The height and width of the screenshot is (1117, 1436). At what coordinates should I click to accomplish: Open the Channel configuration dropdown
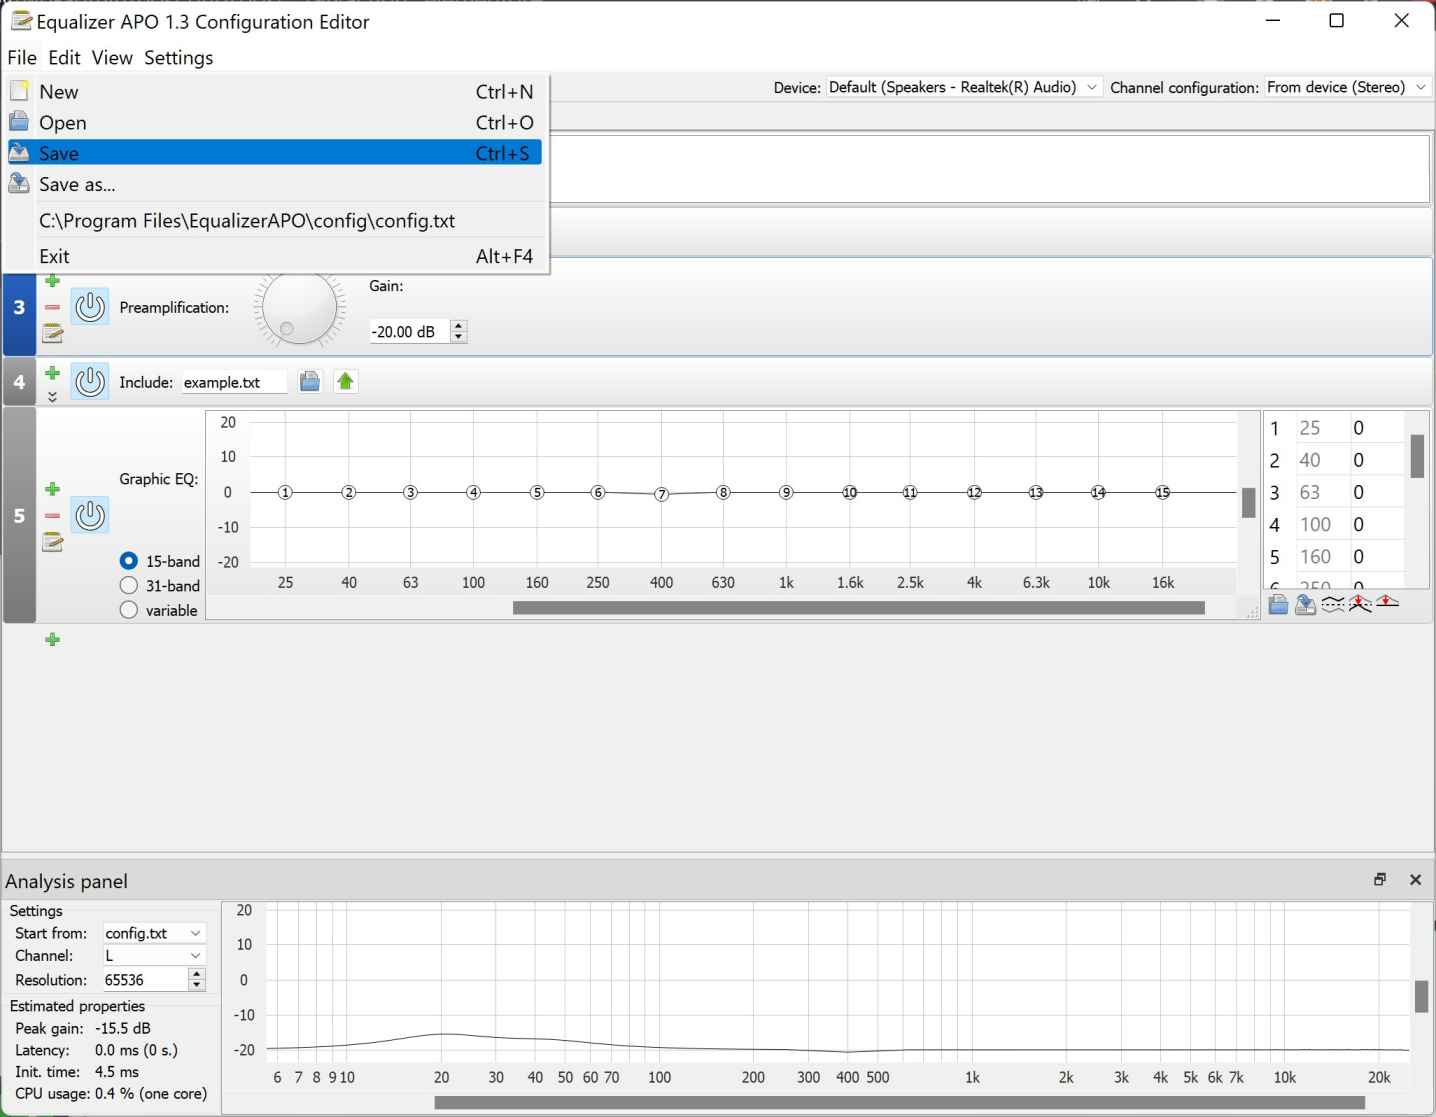point(1421,87)
